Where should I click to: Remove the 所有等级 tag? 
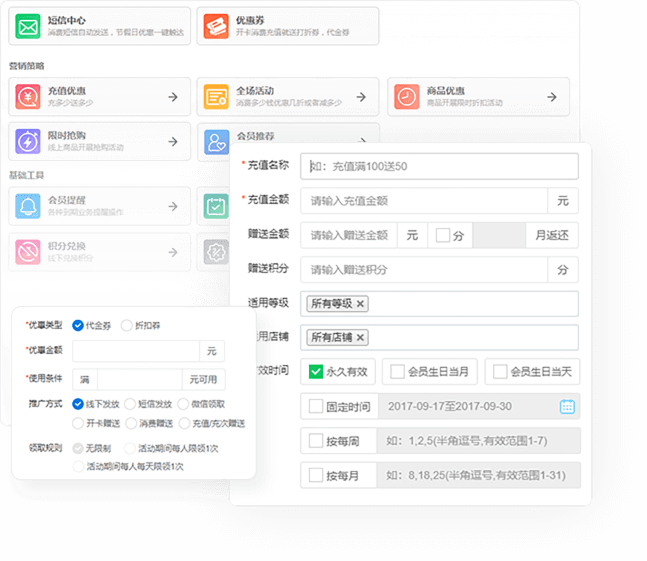coord(360,304)
